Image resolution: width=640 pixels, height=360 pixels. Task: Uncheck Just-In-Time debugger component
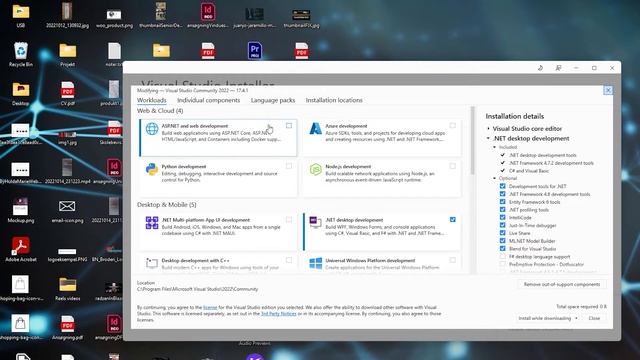click(502, 225)
